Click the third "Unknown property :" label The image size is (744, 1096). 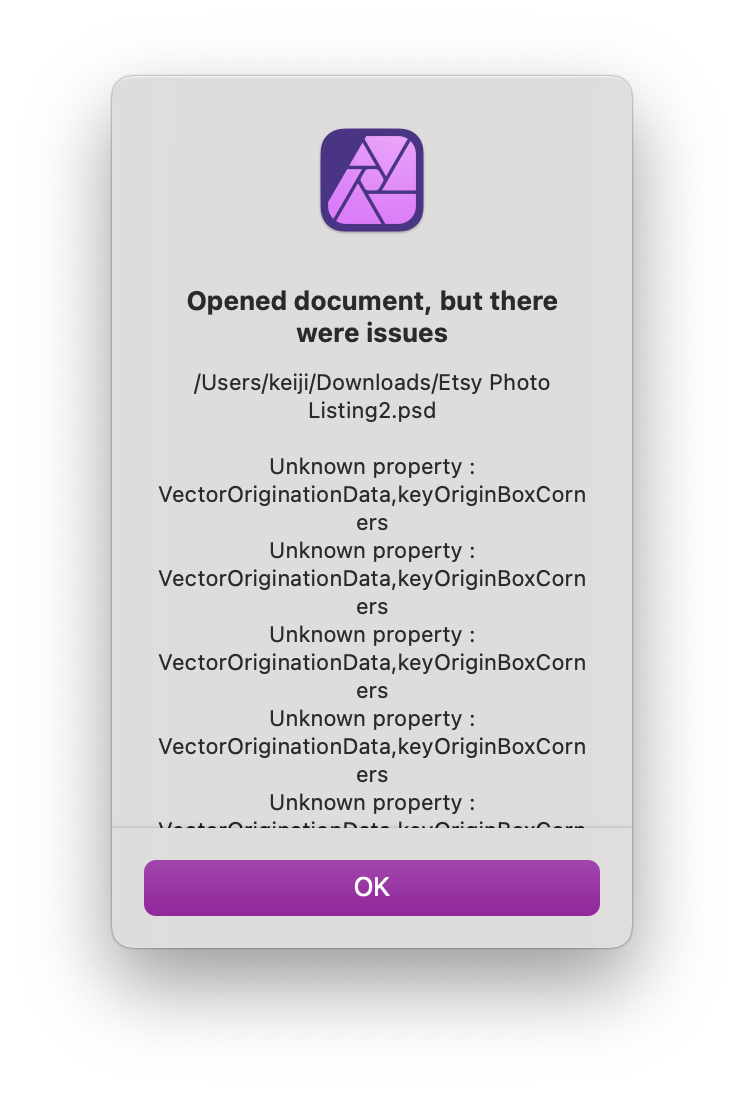click(372, 635)
